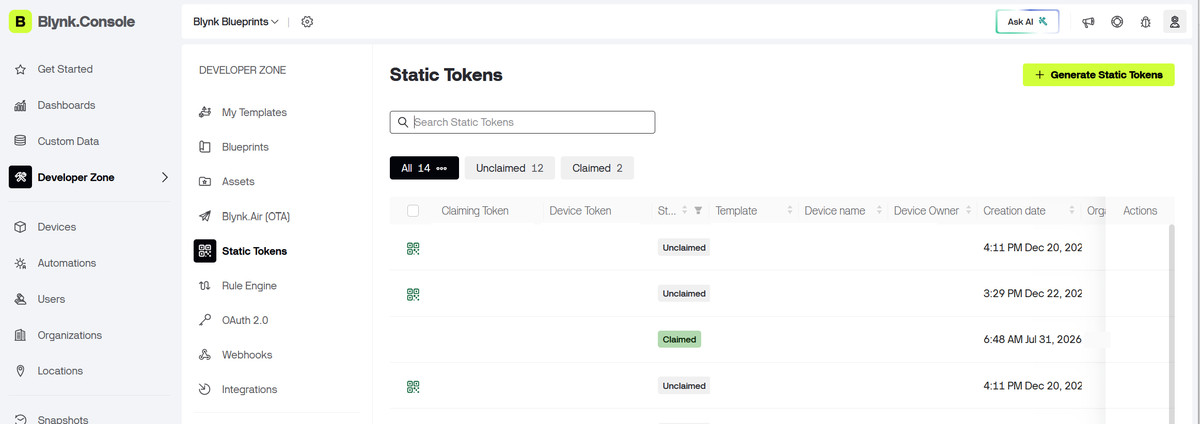
Task: Open the Devices section
Action: coord(57,227)
